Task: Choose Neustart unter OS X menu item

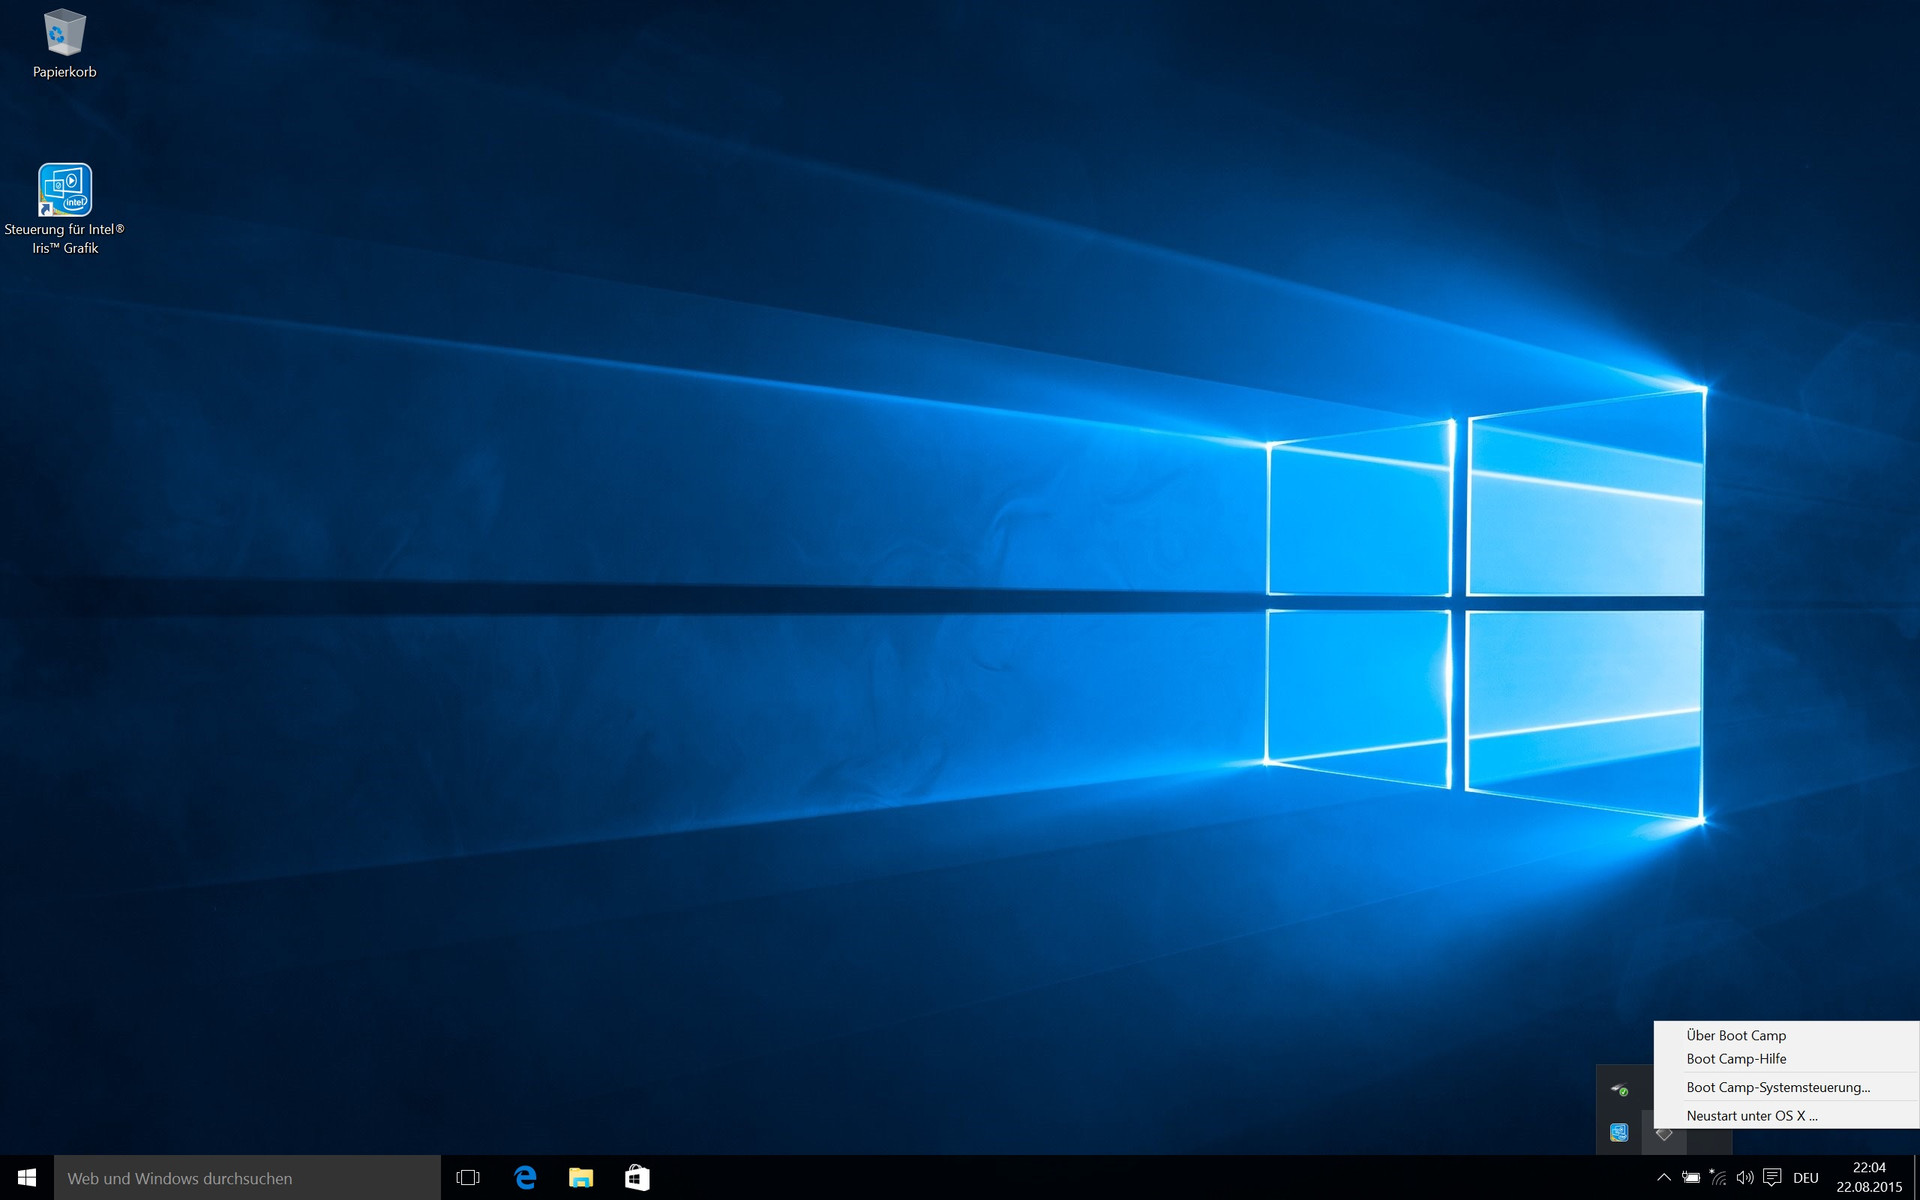Action: tap(1752, 1116)
